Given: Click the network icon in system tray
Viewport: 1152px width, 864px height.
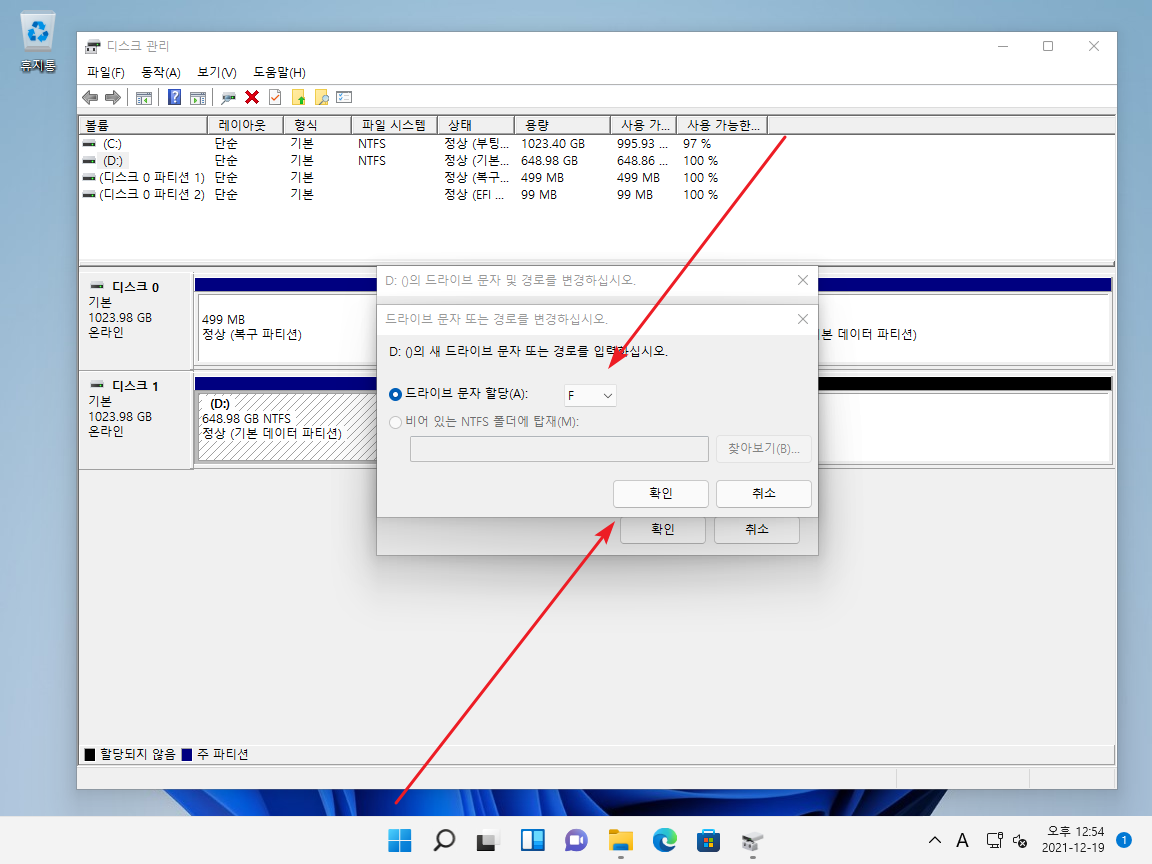Looking at the screenshot, I should coord(994,840).
